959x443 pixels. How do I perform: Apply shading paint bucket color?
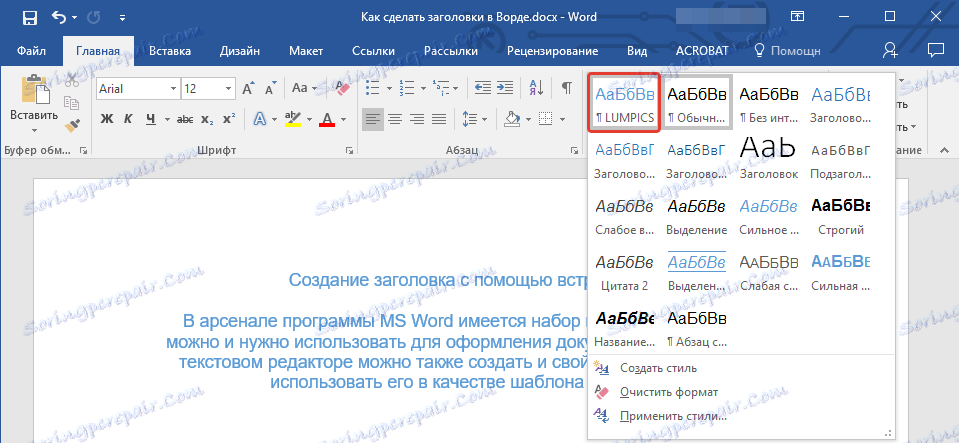[512, 119]
